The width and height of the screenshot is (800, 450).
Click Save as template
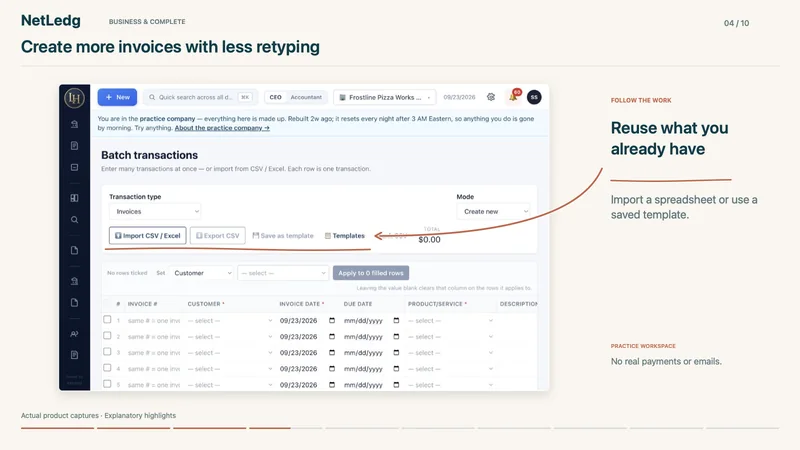[x=283, y=236]
